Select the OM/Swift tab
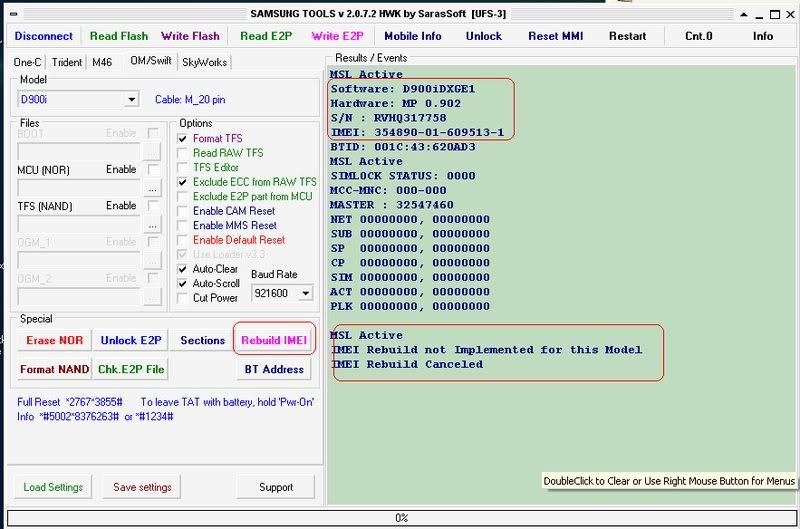Image resolution: width=800 pixels, height=529 pixels. coord(151,61)
